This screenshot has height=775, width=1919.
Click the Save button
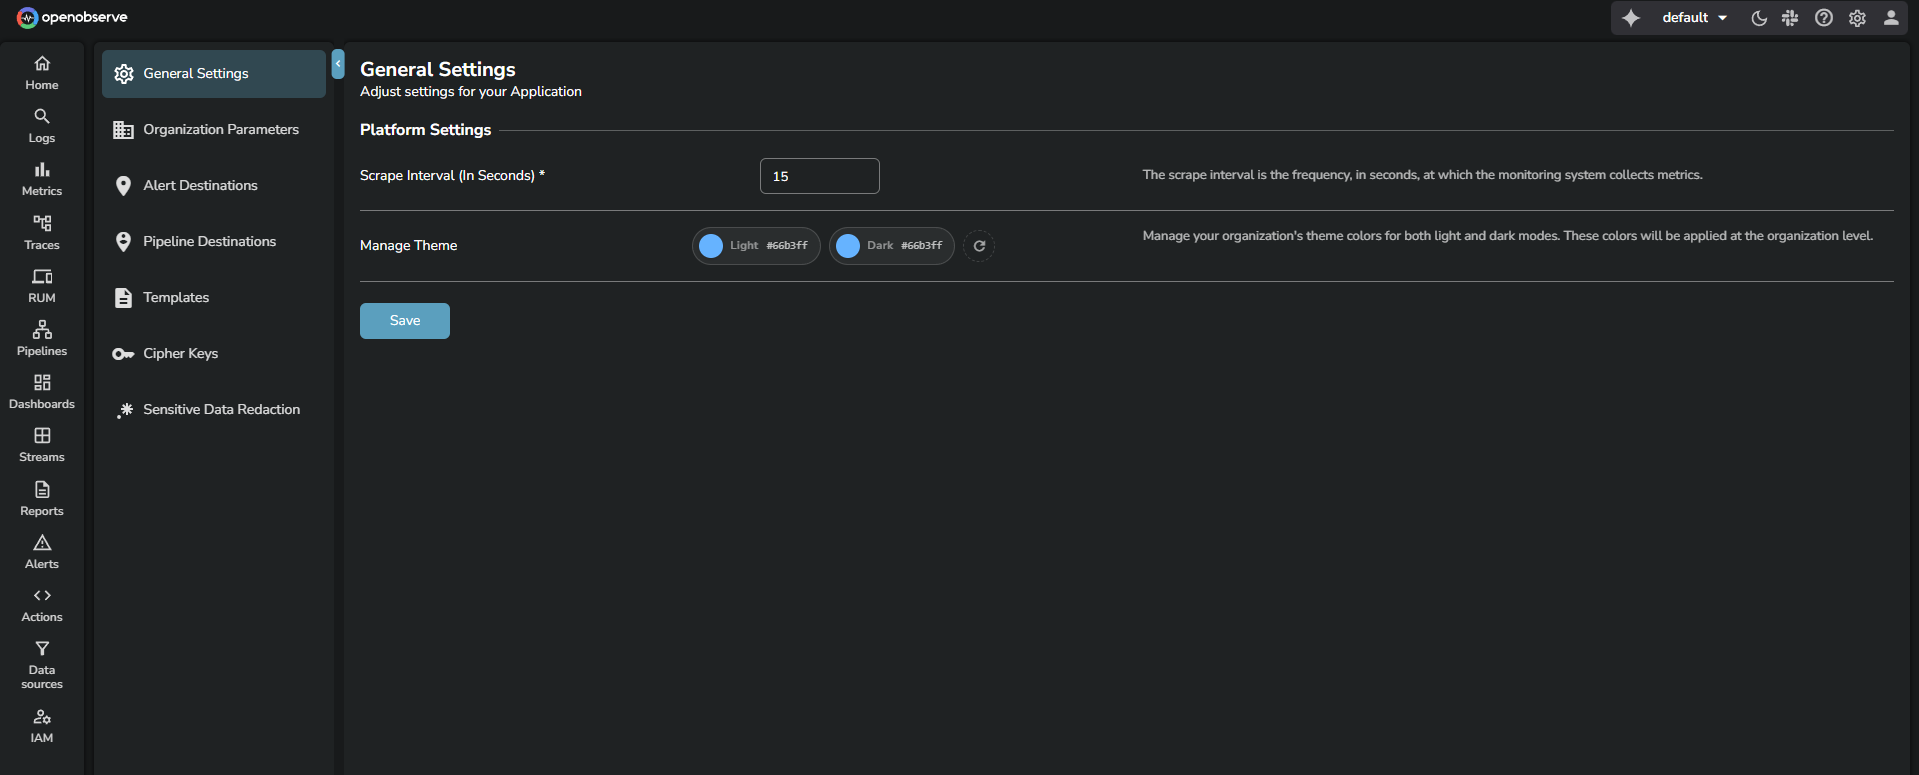point(405,321)
